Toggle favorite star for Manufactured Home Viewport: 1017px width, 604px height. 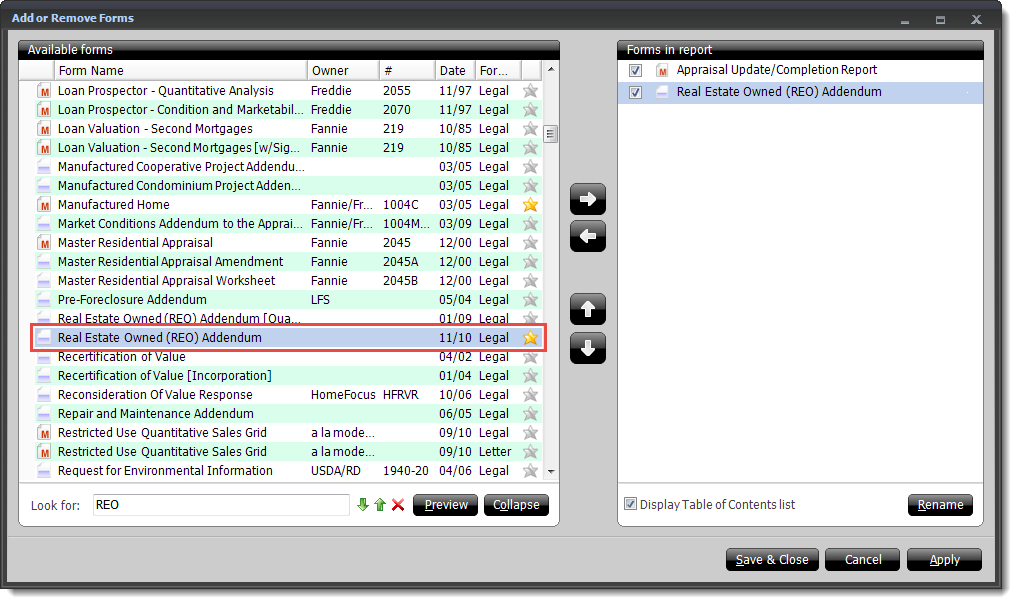[531, 204]
